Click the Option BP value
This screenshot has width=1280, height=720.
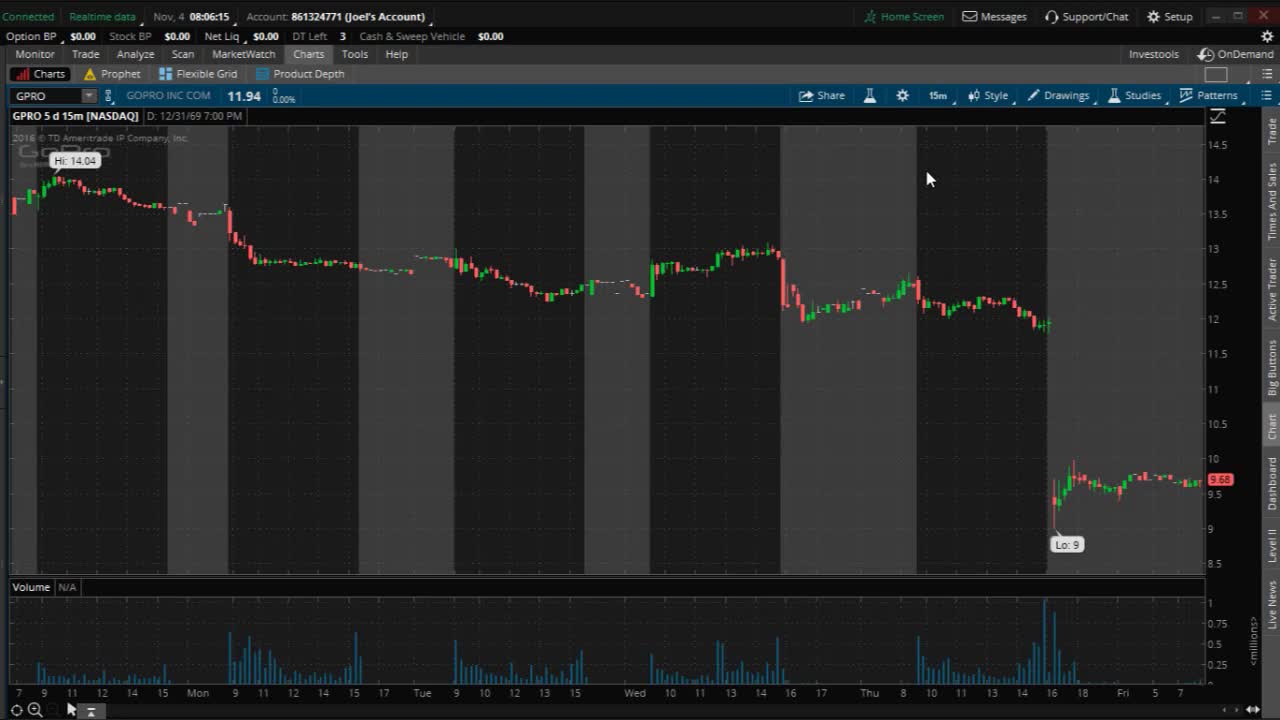click(83, 36)
